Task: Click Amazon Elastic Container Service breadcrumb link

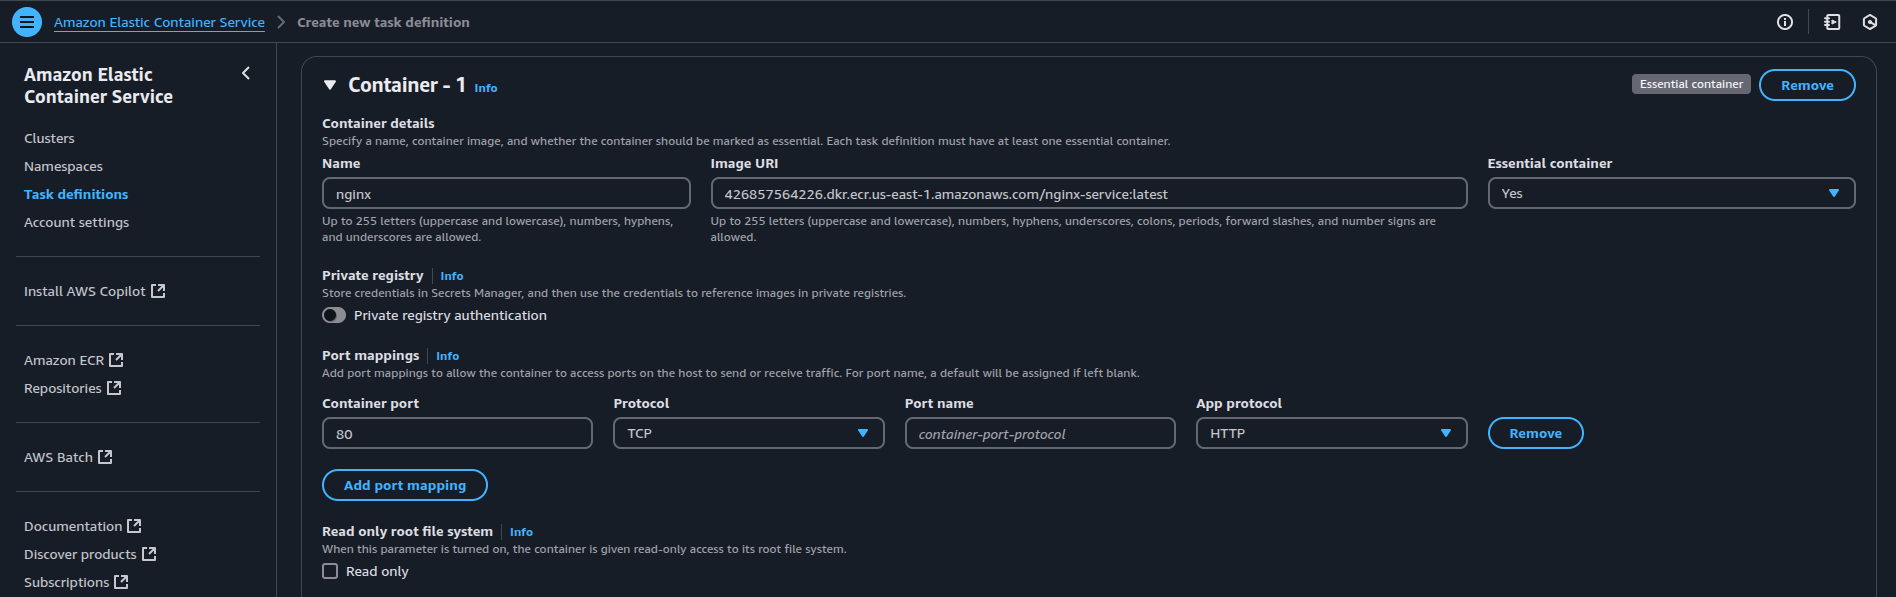Action: click(x=159, y=22)
